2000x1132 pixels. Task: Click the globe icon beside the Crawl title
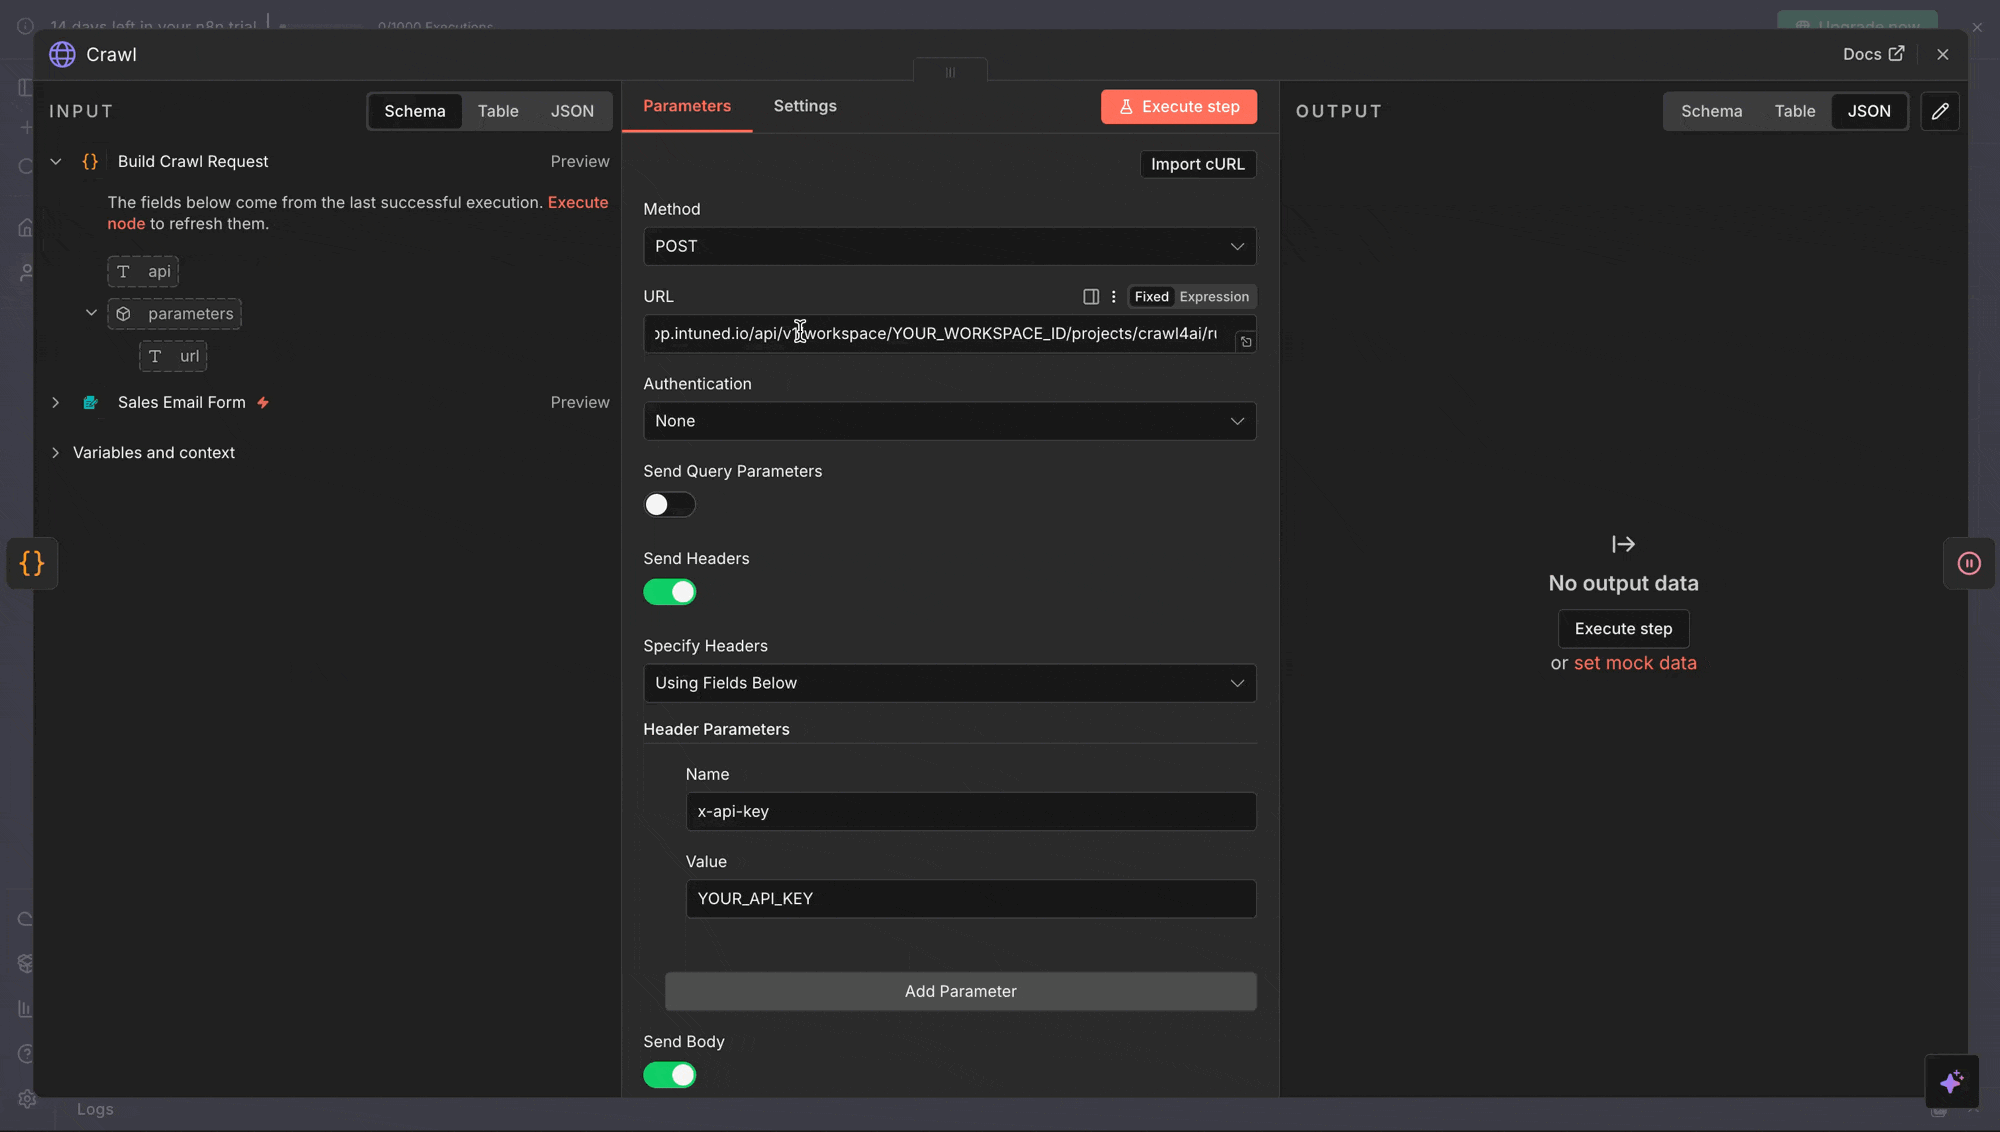(61, 54)
